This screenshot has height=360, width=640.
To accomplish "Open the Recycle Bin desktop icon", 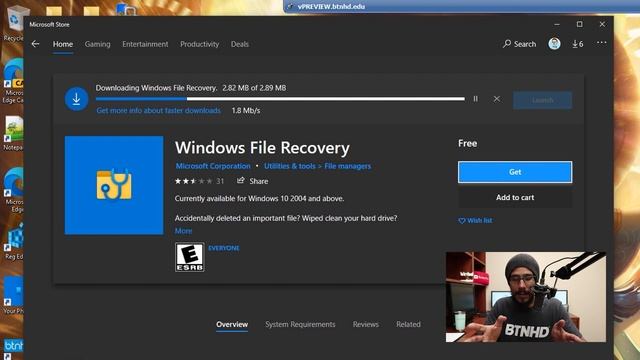I will (15, 24).
